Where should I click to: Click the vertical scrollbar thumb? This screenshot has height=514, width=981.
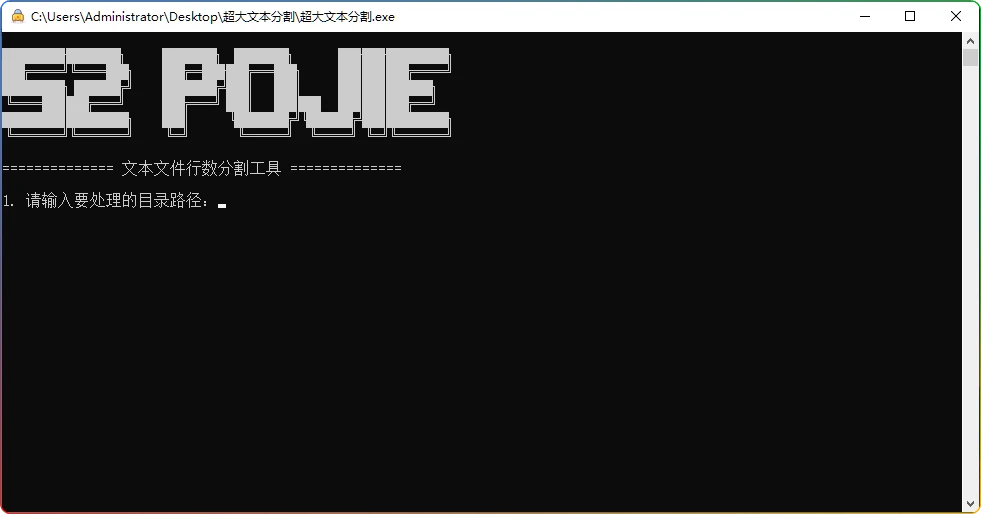pos(970,57)
